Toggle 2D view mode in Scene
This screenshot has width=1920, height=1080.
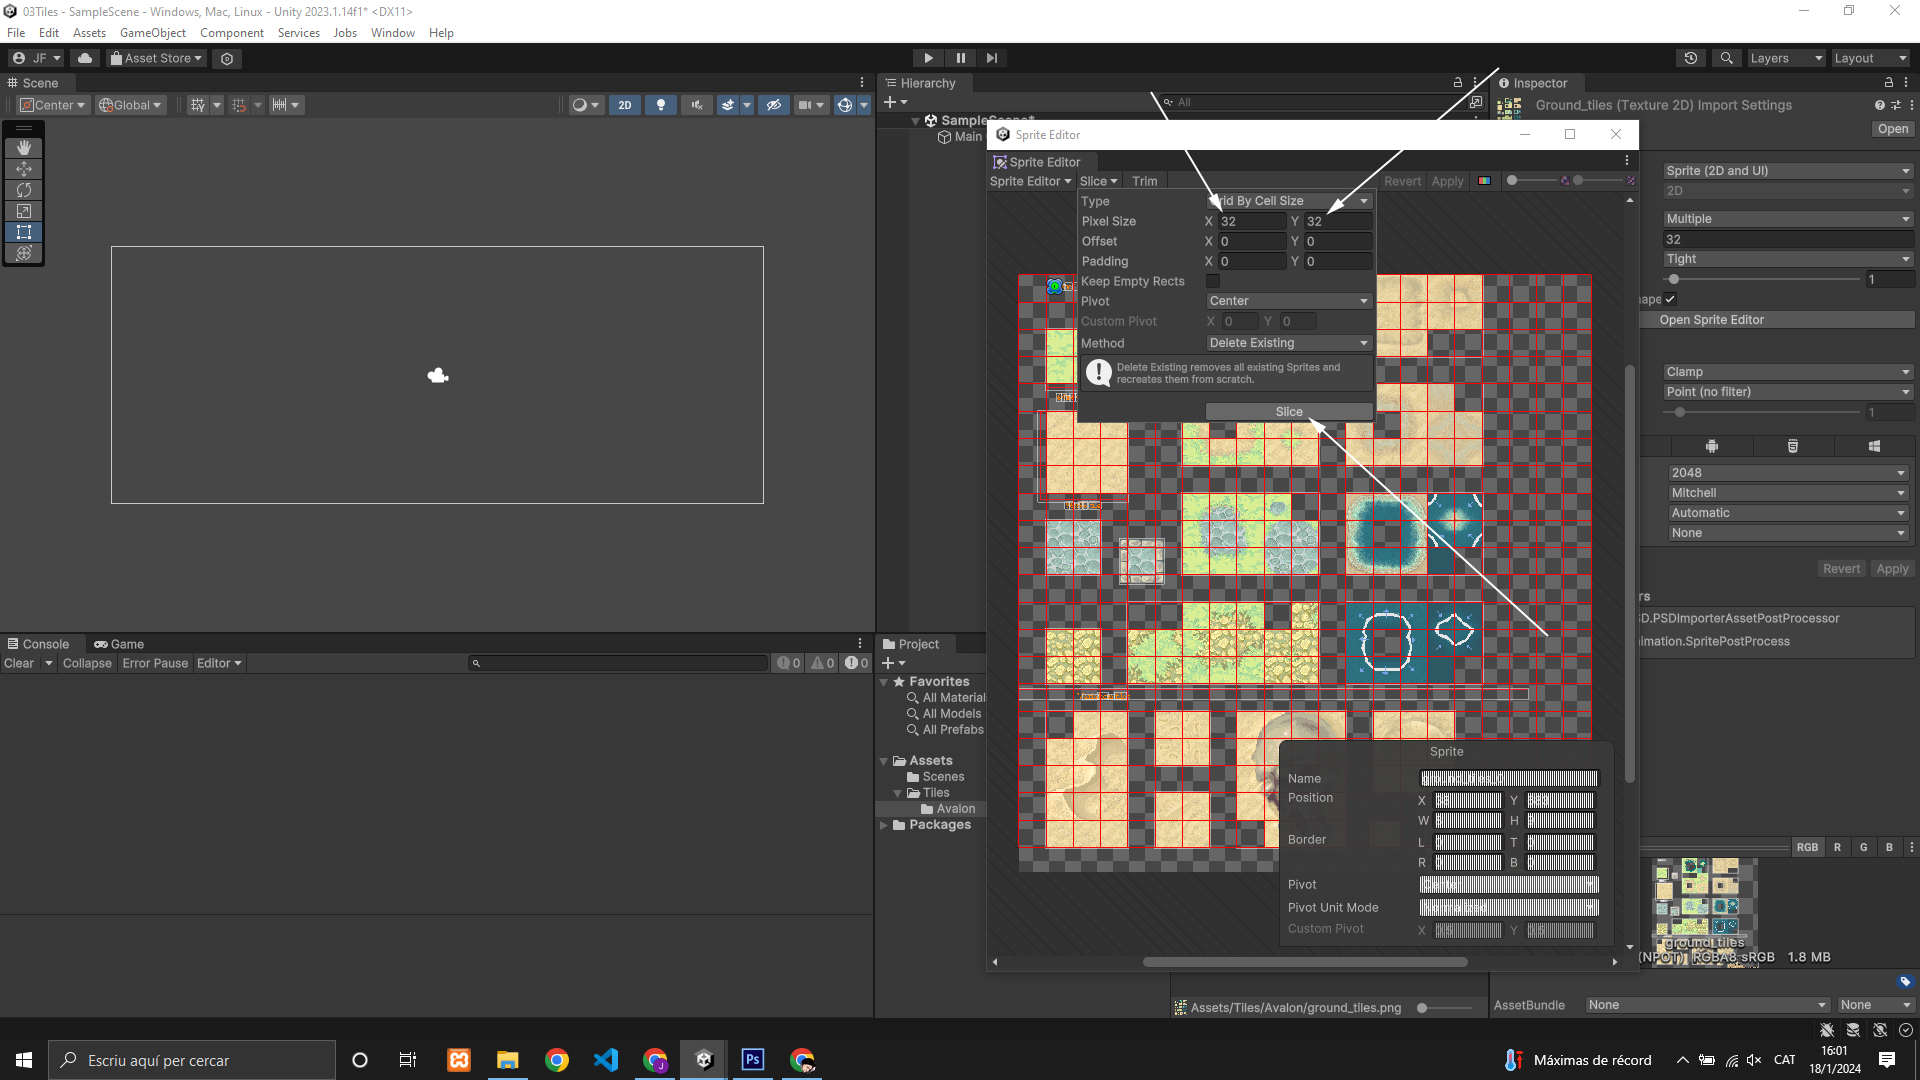click(x=625, y=105)
